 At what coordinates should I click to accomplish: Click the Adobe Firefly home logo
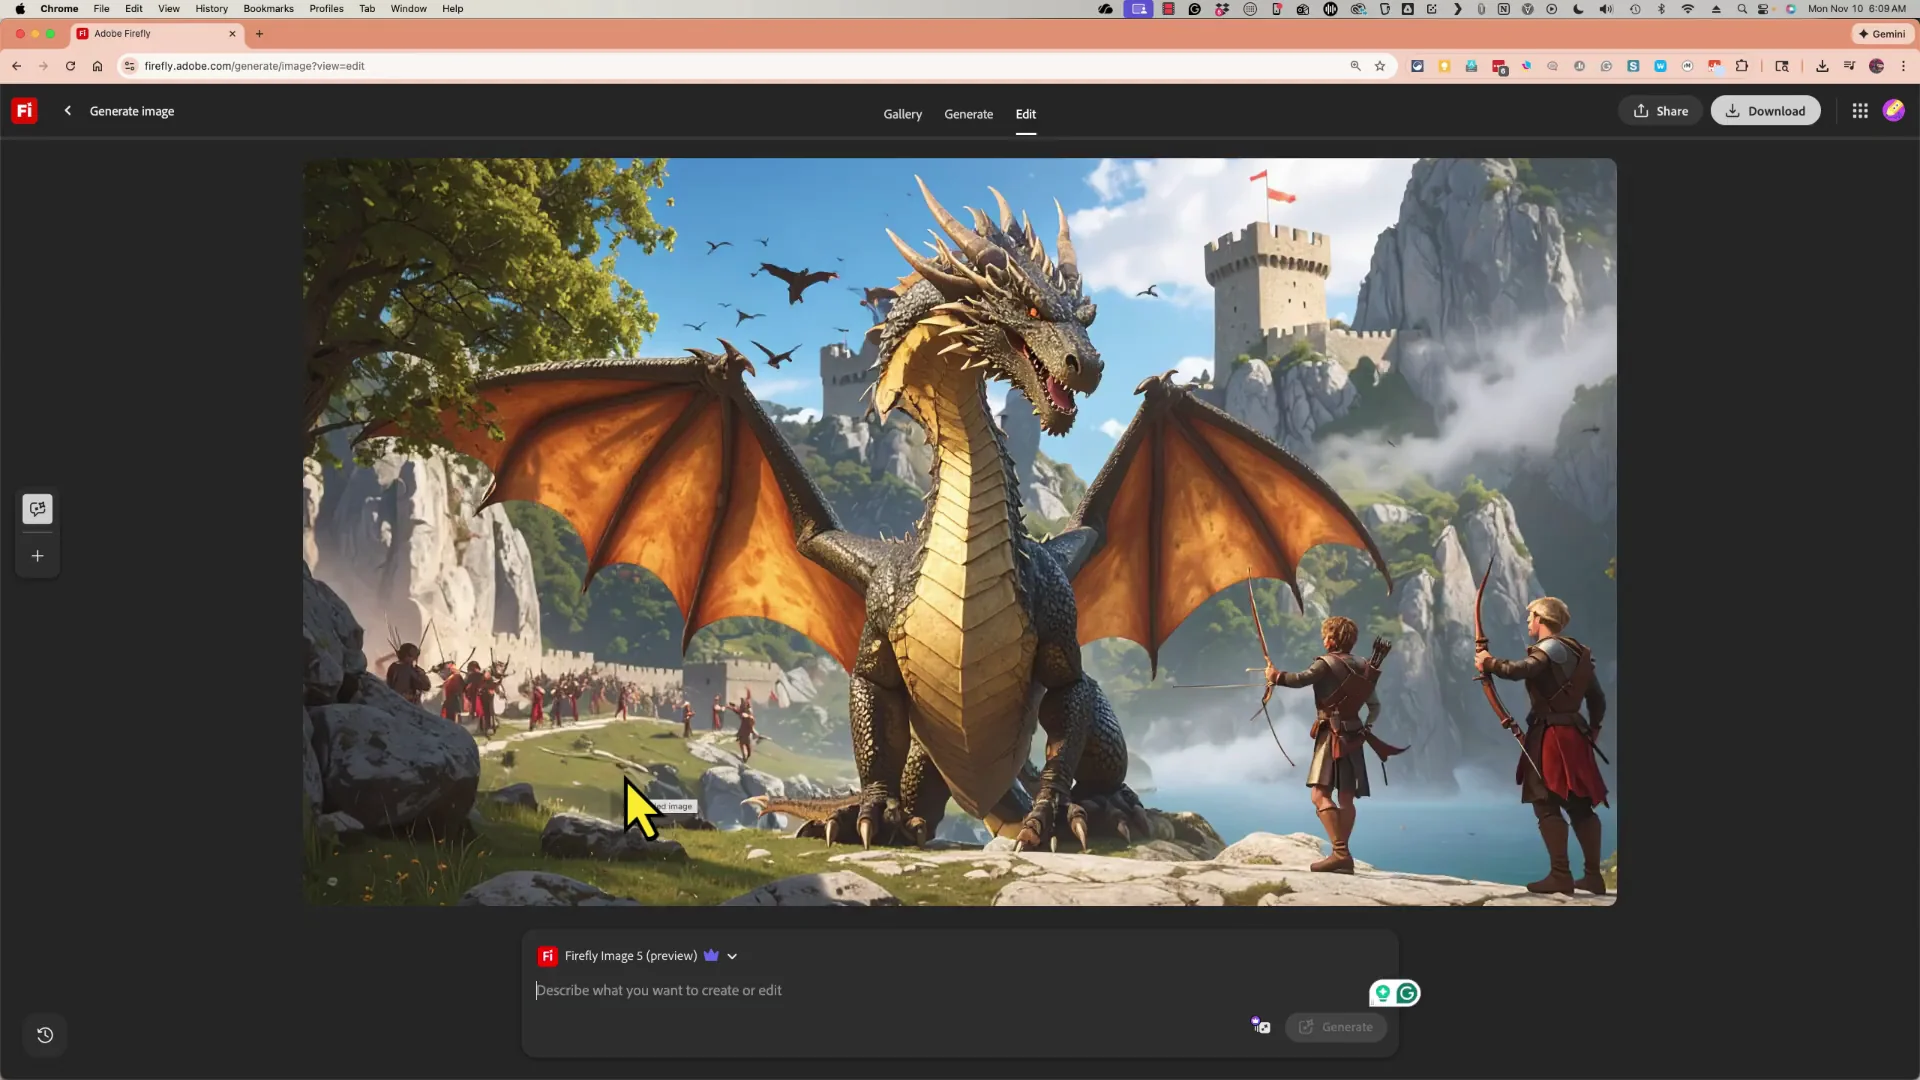24,111
